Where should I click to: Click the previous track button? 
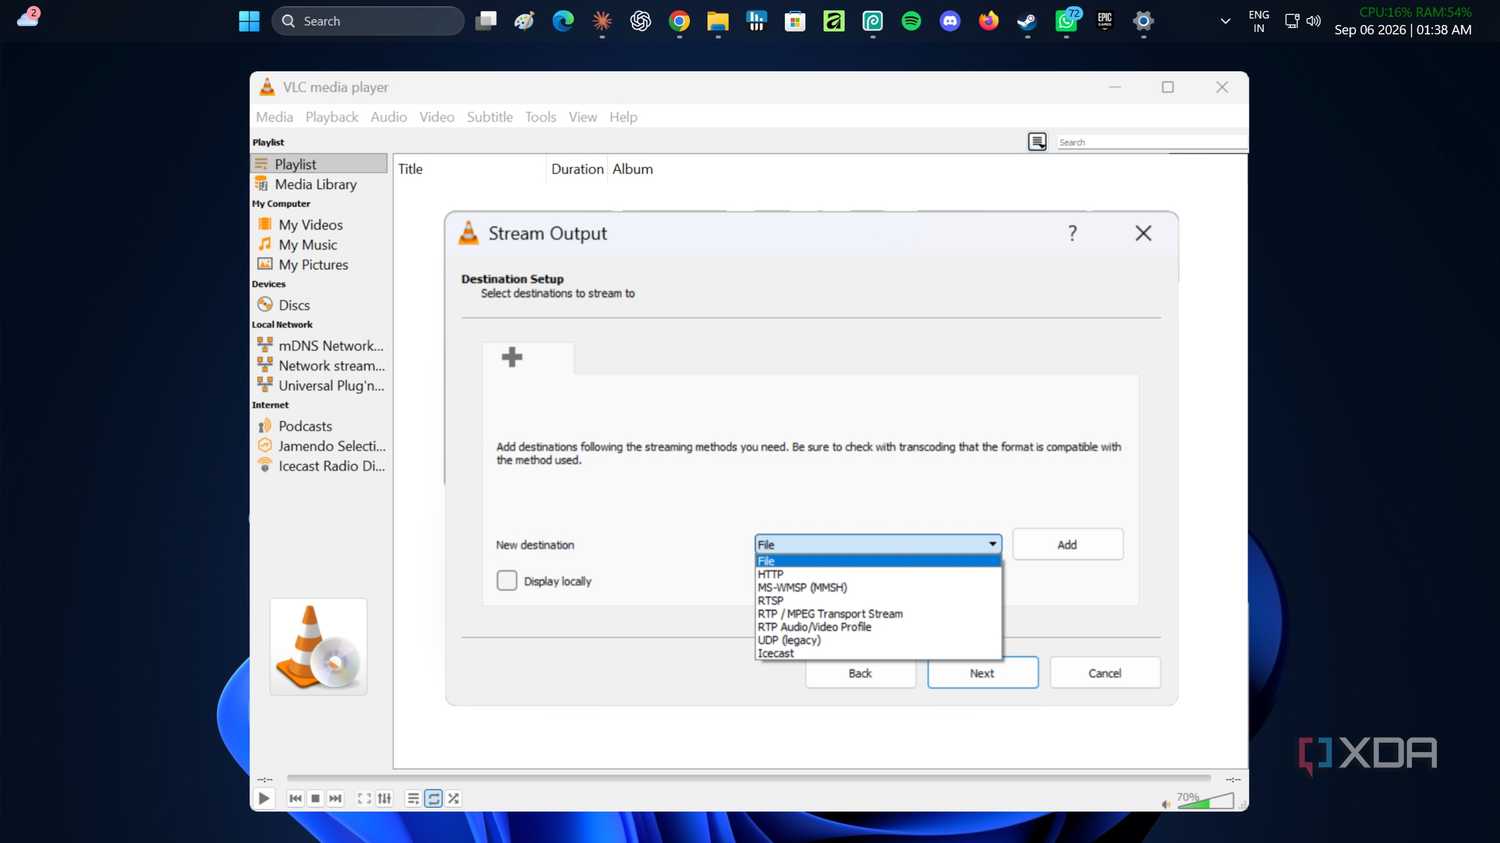(295, 798)
